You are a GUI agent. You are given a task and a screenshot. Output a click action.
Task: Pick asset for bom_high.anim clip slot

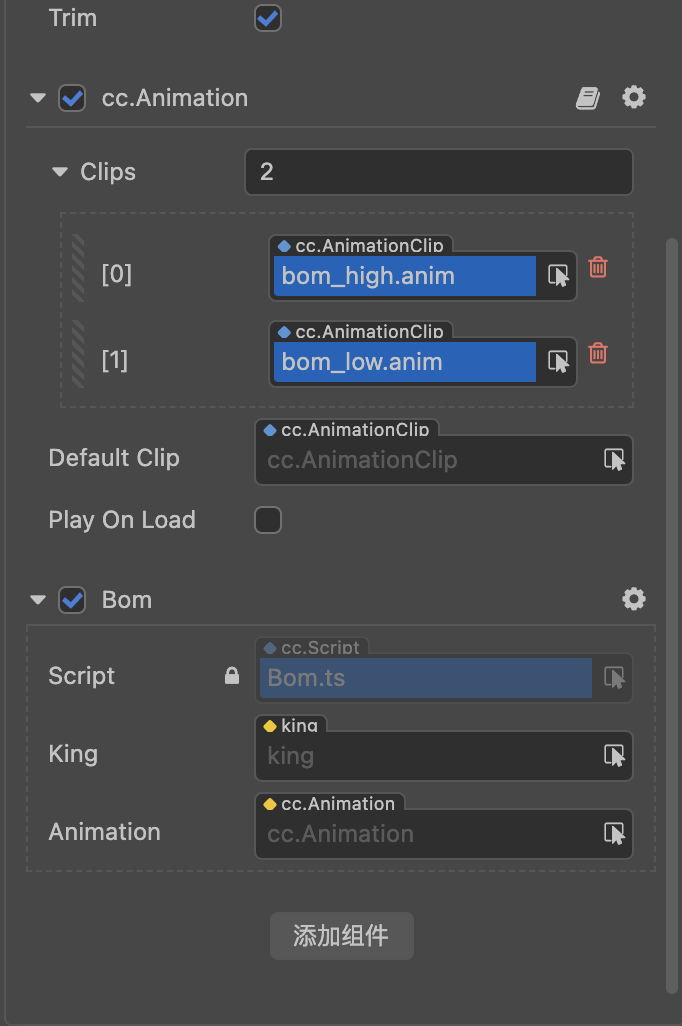coord(558,276)
